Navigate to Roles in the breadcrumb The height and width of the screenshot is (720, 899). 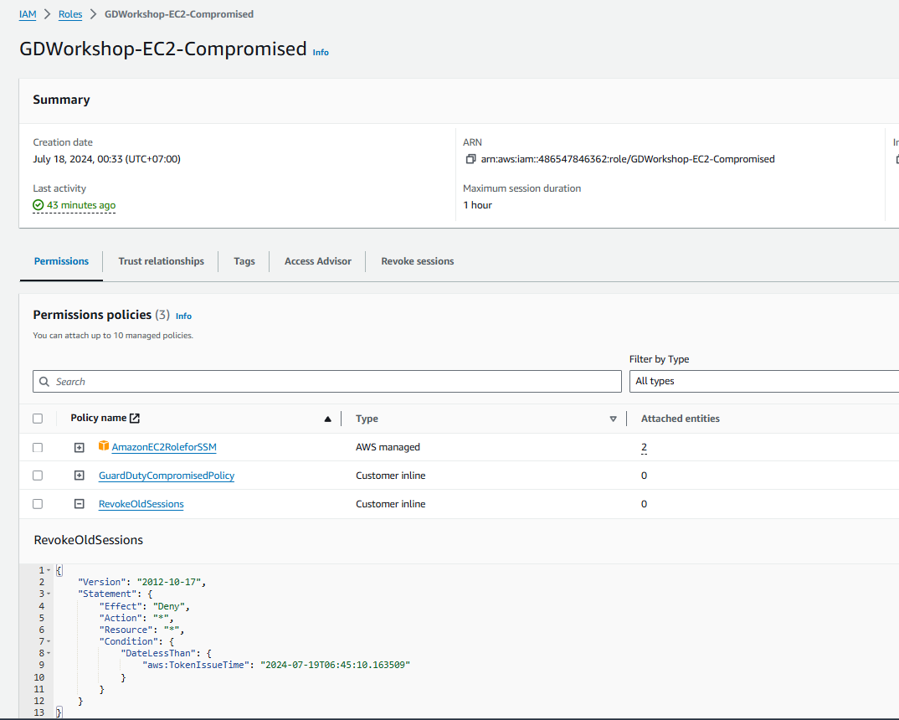(70, 14)
